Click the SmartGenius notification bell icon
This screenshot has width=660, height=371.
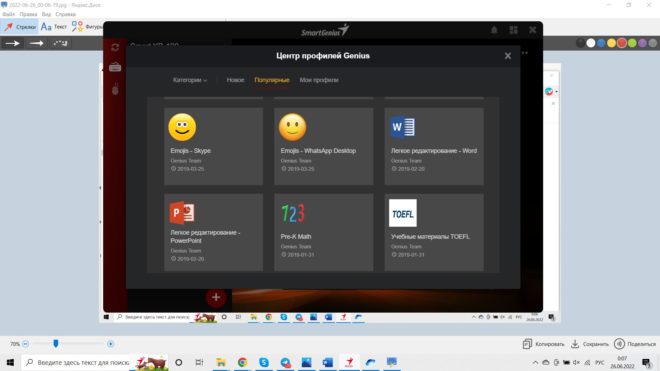494,30
